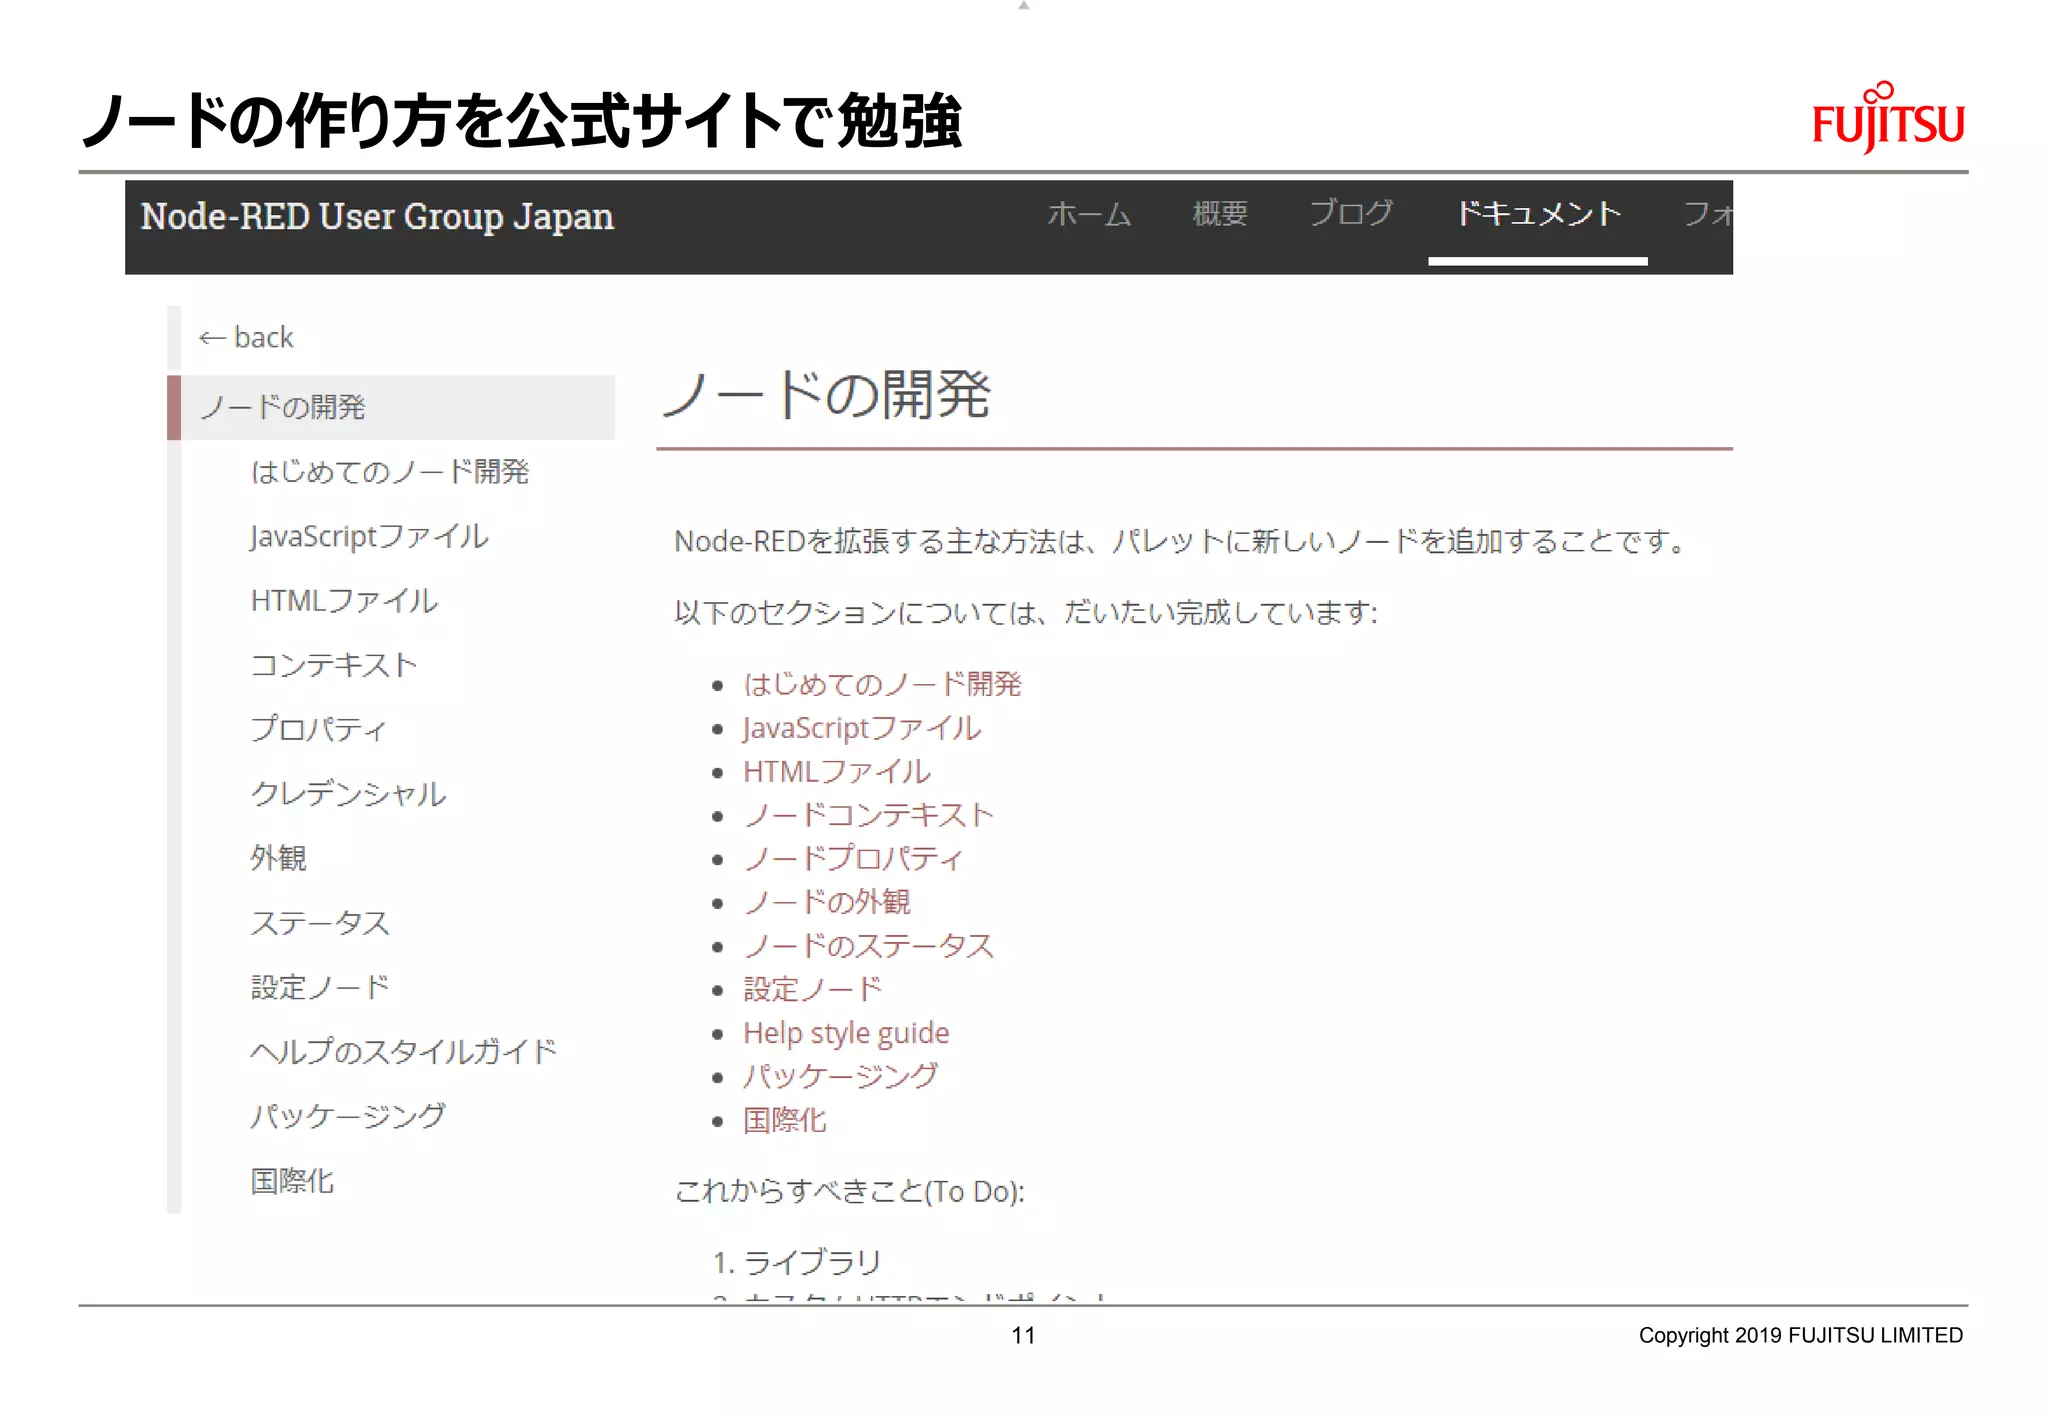Screen dimensions: 2048x1418
Task: Click the ノードの開発 page heading
Action: click(x=827, y=394)
